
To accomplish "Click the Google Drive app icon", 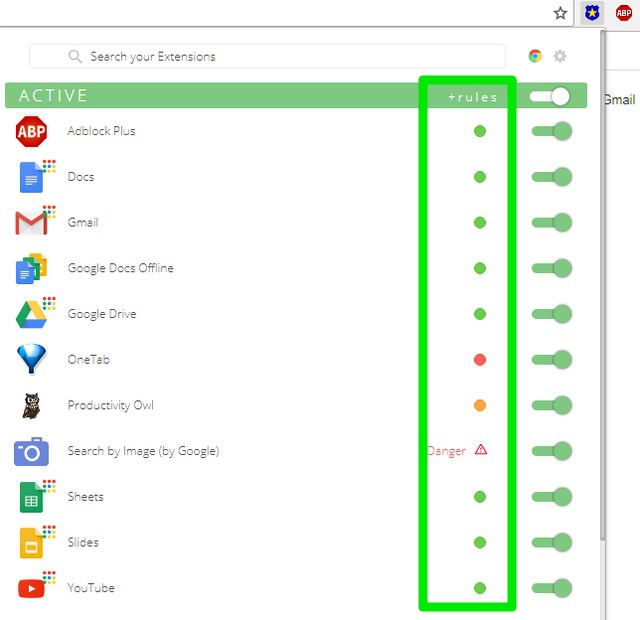I will pyautogui.click(x=31, y=314).
